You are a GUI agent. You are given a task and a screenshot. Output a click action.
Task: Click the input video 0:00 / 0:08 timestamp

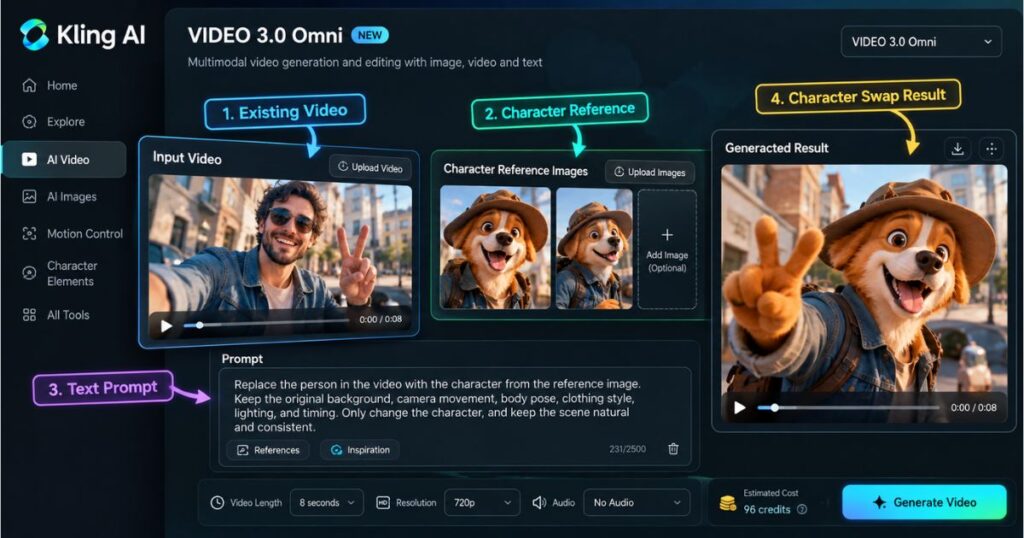(x=381, y=319)
